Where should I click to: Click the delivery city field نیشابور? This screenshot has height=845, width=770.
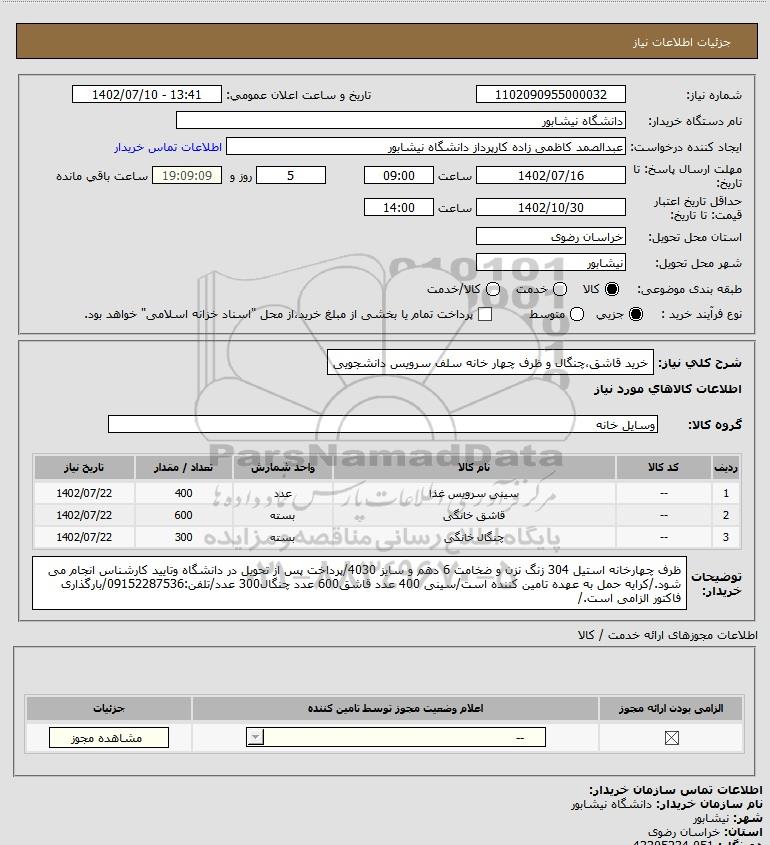(x=551, y=262)
